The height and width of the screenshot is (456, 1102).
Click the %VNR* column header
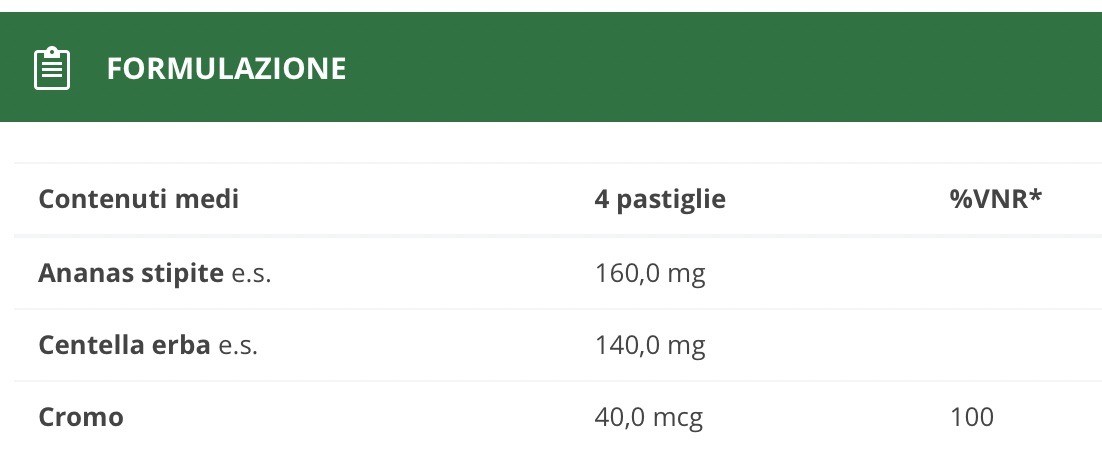tap(995, 200)
